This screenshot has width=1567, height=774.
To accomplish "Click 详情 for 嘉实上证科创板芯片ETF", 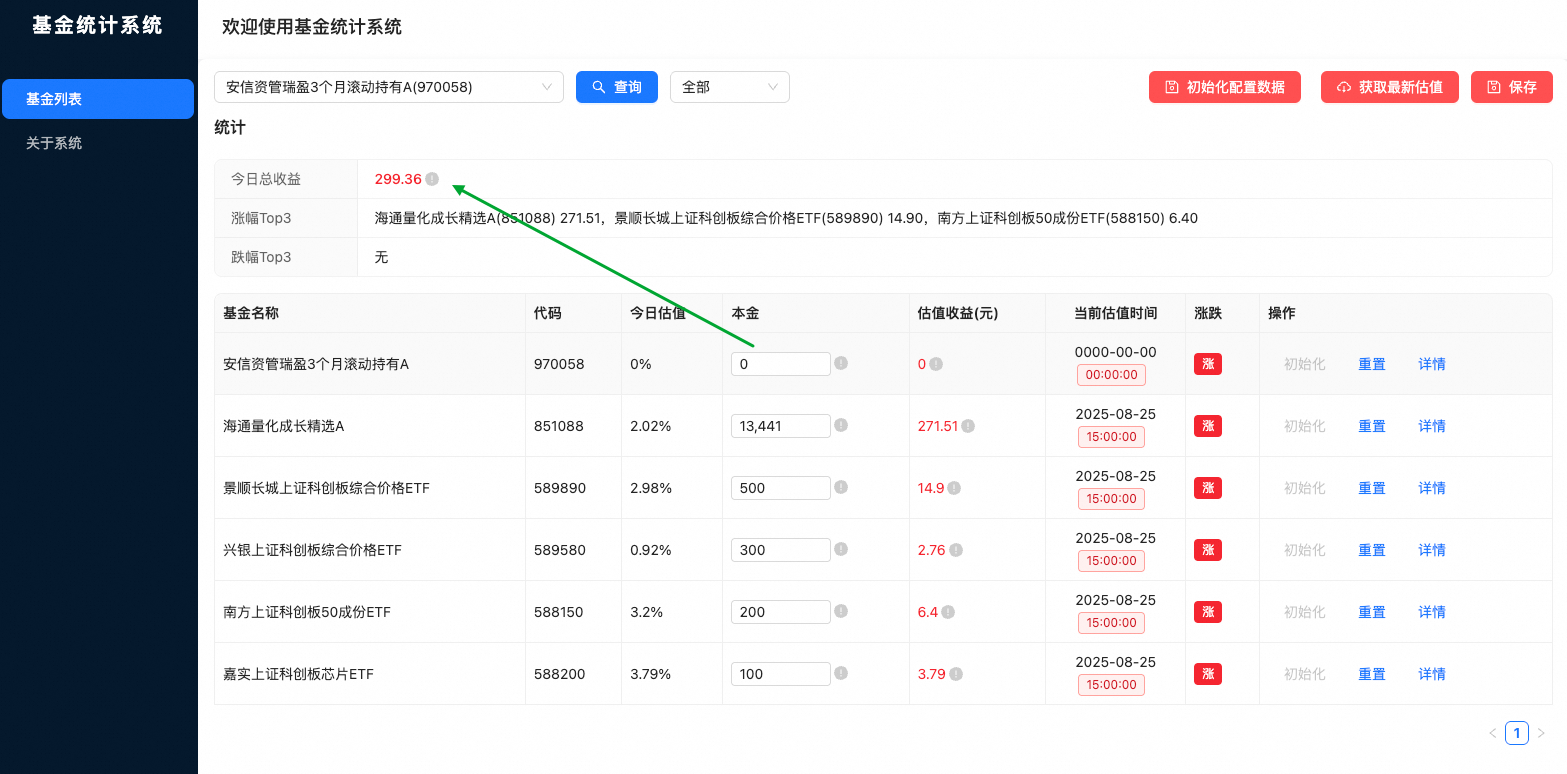I will click(x=1432, y=674).
